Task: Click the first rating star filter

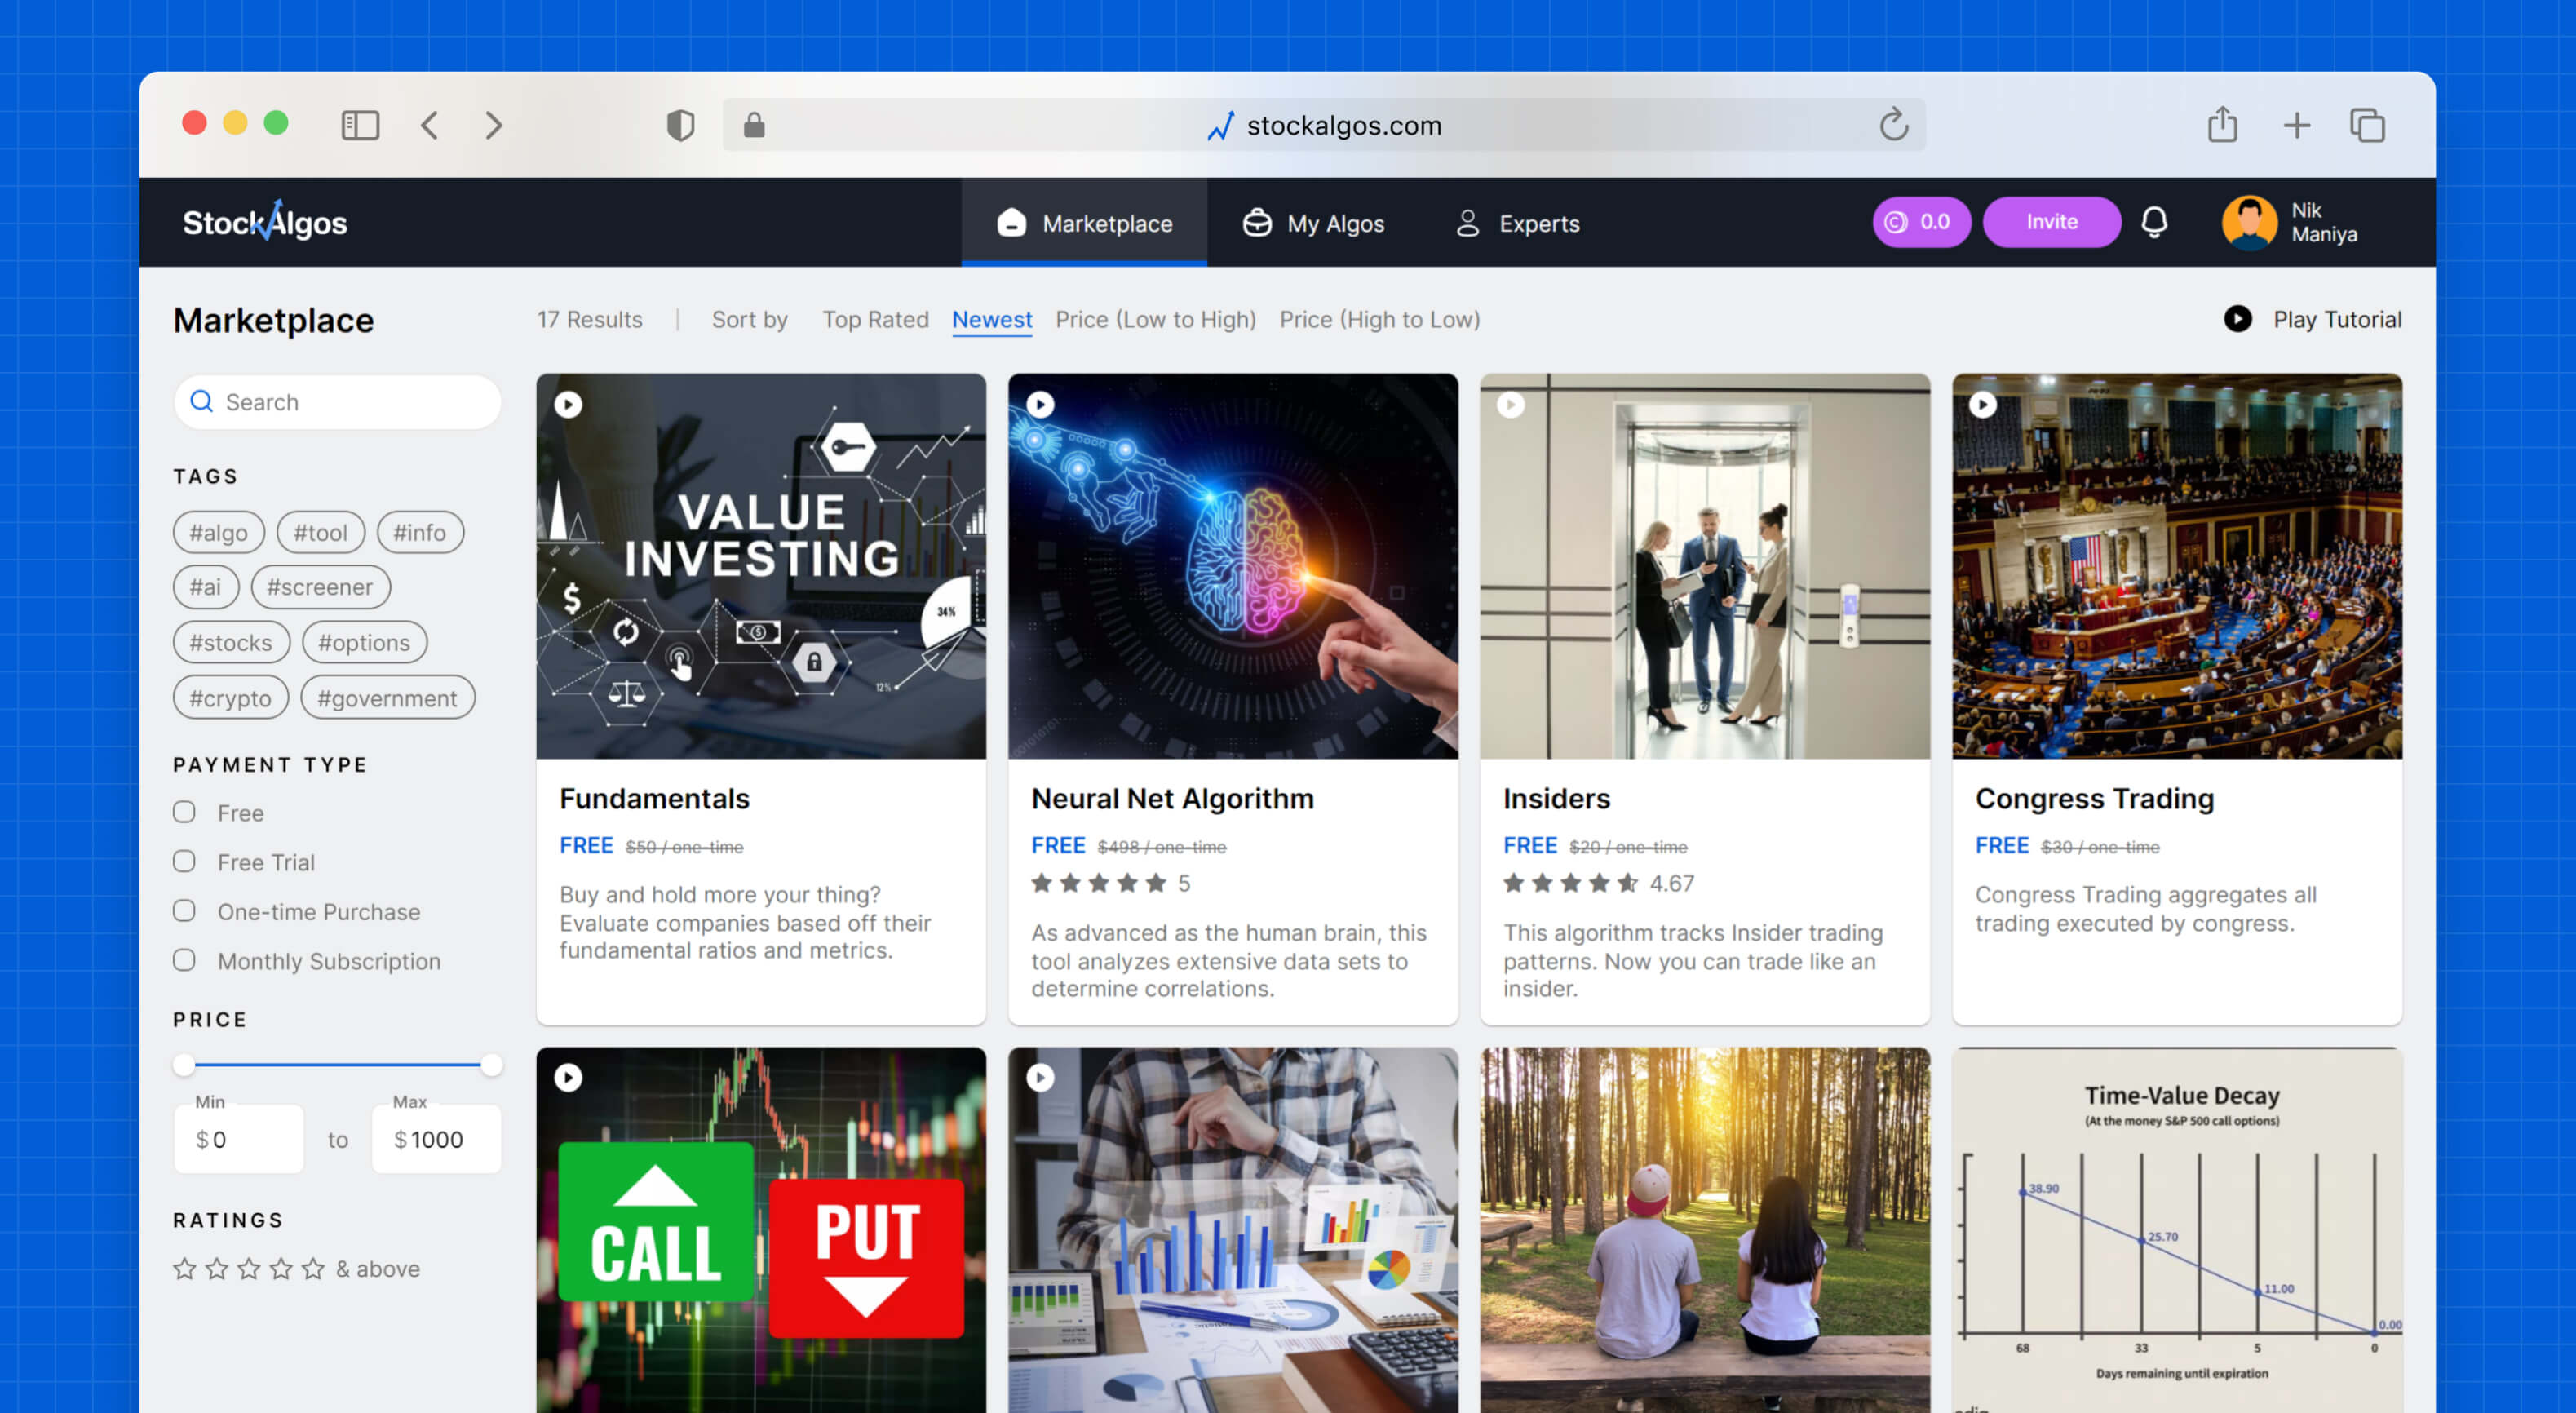Action: pyautogui.click(x=185, y=1269)
